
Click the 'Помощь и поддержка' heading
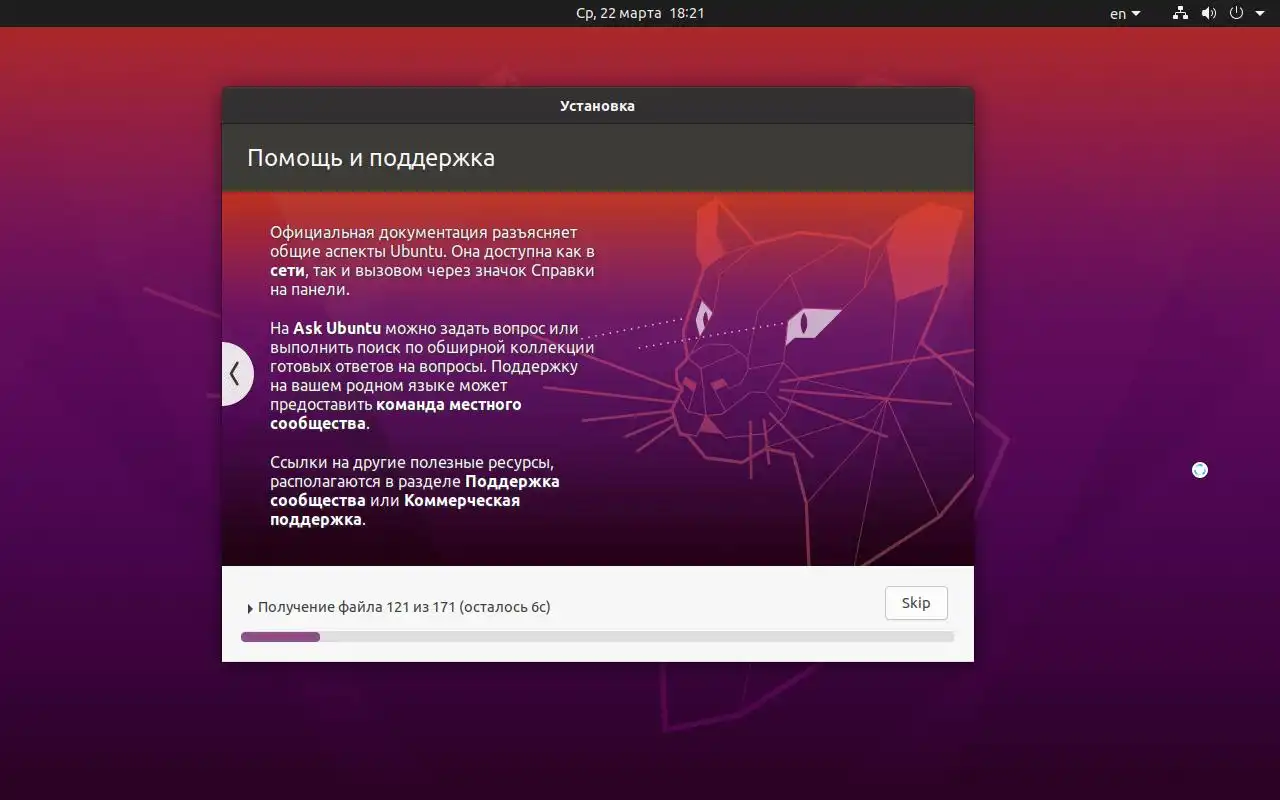(371, 158)
